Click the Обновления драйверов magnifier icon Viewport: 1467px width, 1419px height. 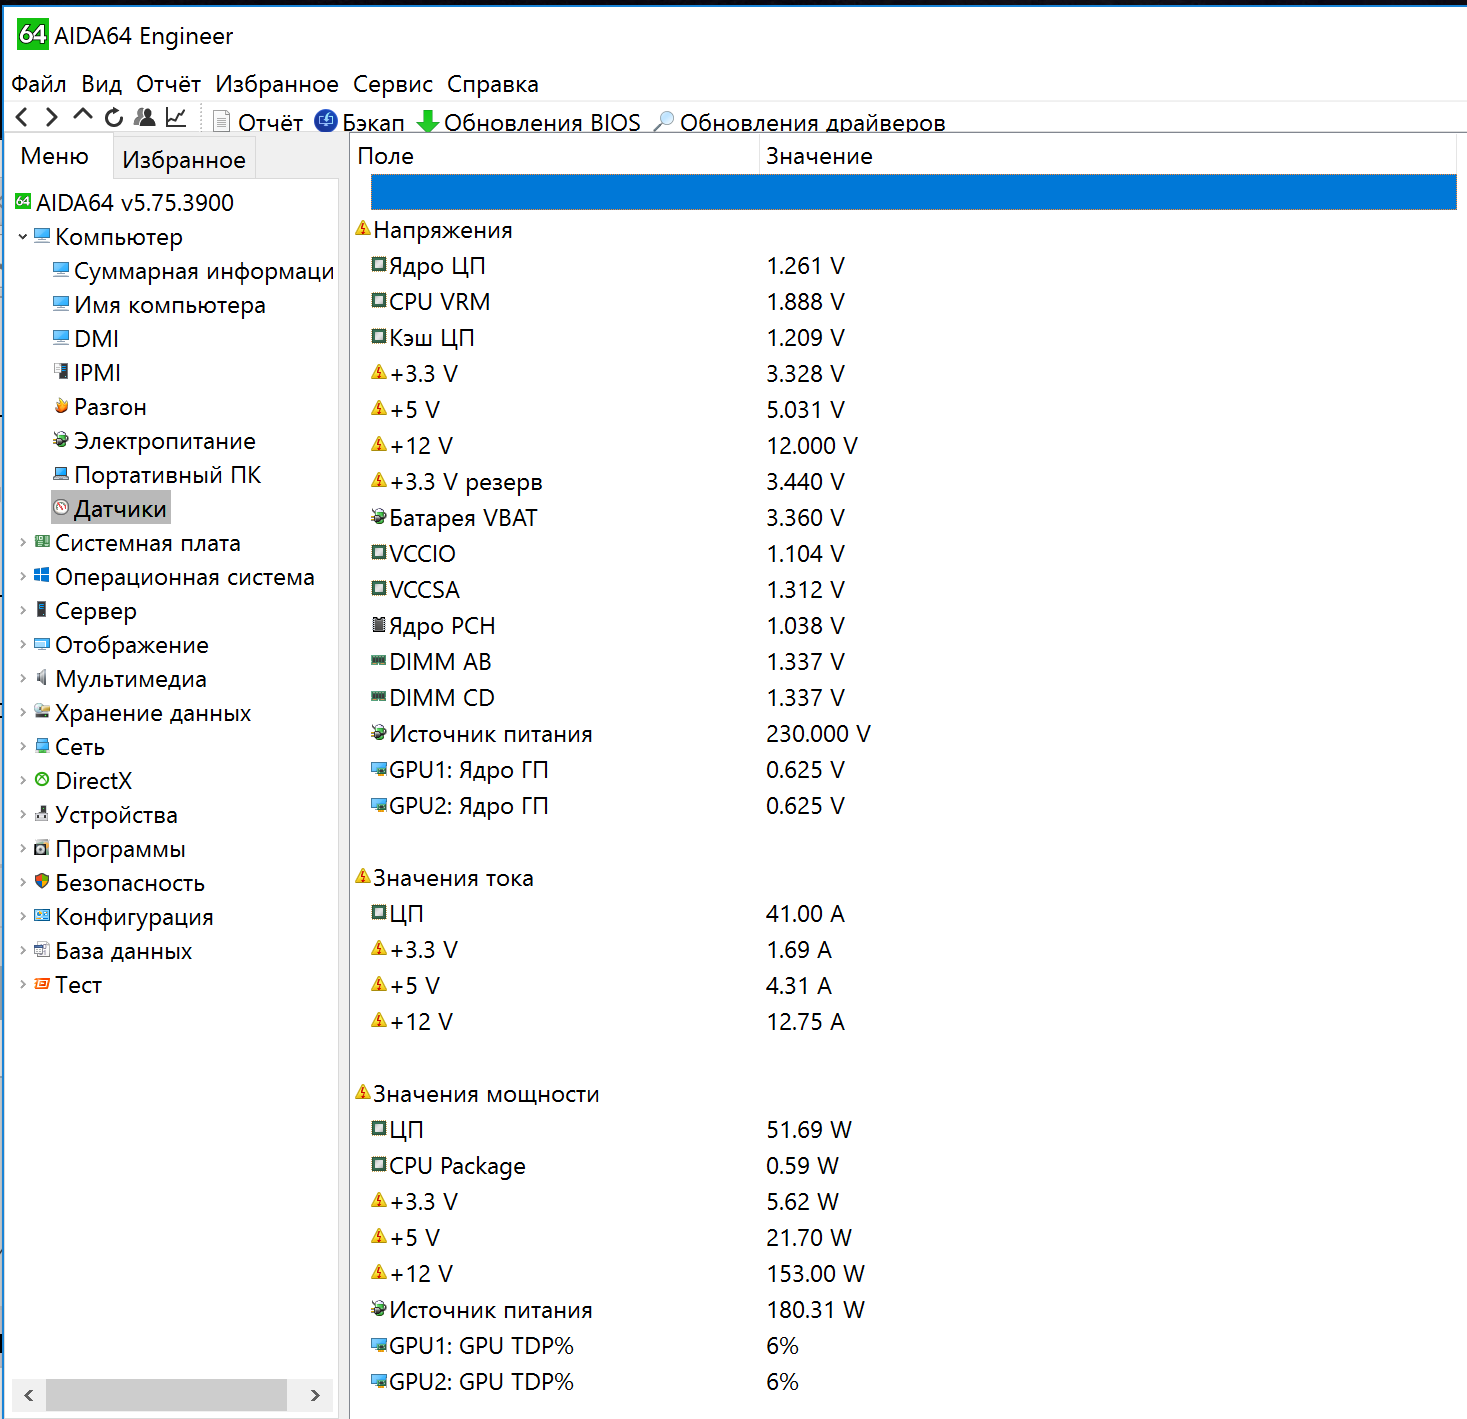664,121
